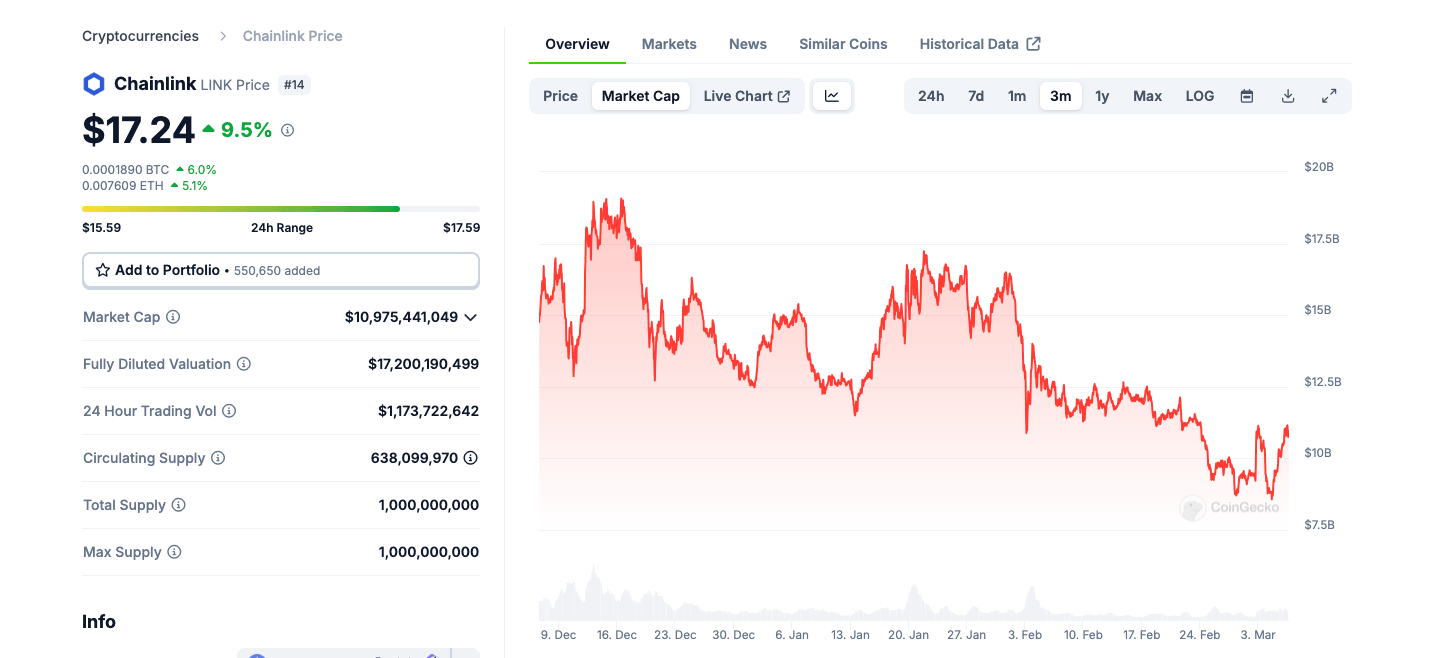Image resolution: width=1434 pixels, height=658 pixels.
Task: Switch to the Markets tab
Action: click(x=669, y=43)
